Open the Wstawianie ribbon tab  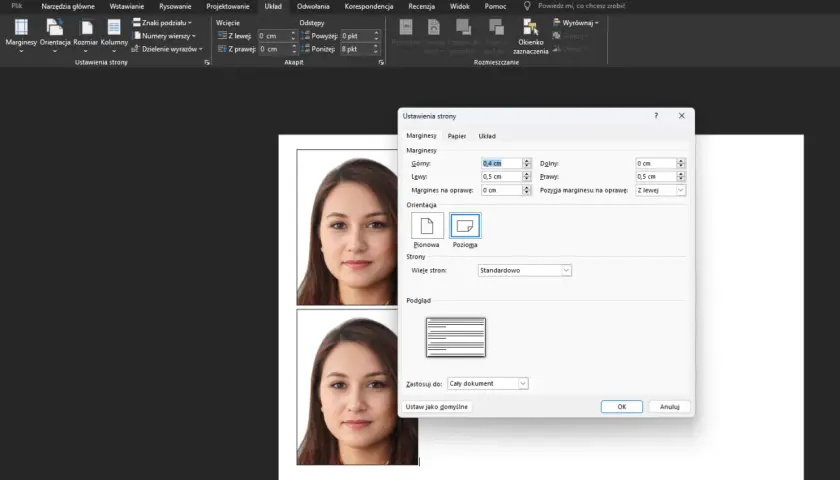click(126, 6)
